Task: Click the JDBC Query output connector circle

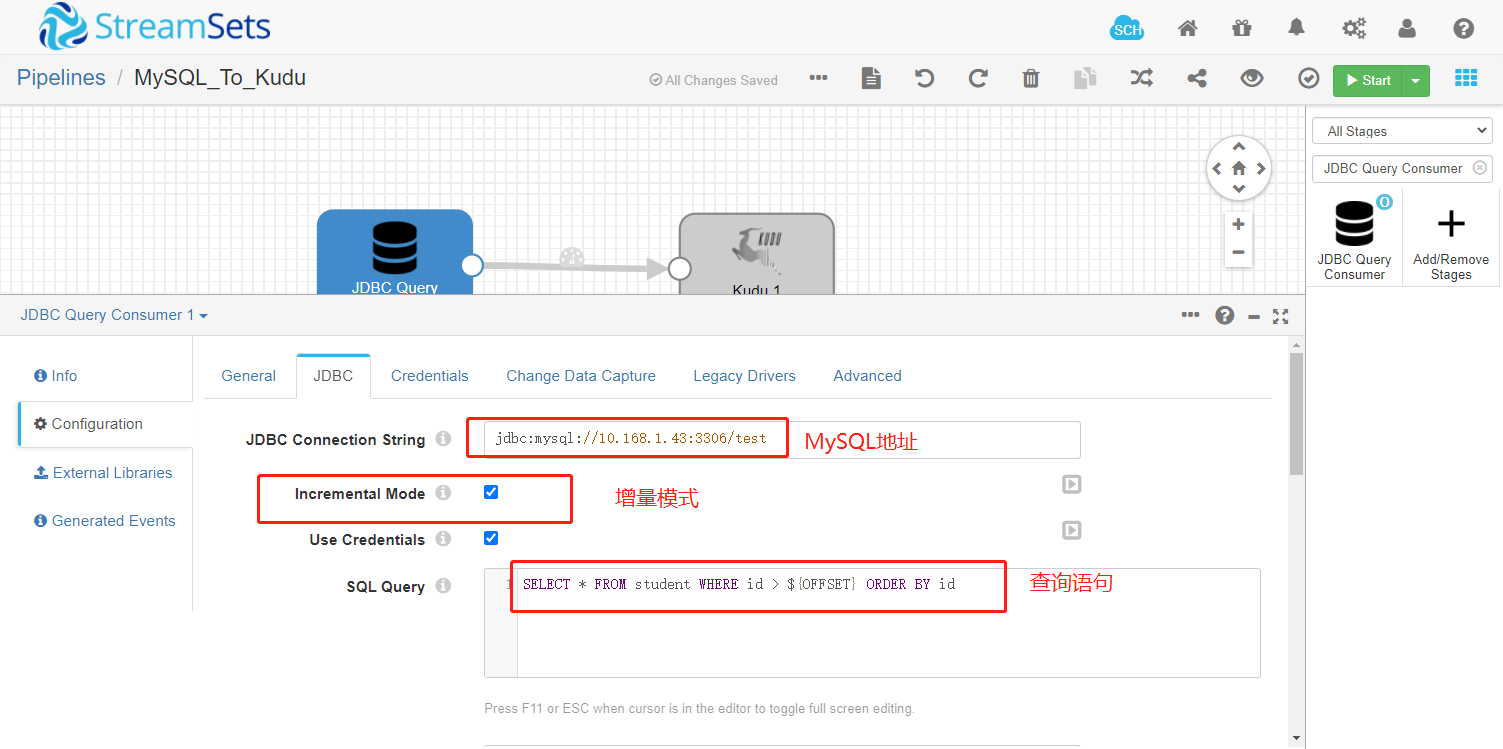Action: point(472,265)
